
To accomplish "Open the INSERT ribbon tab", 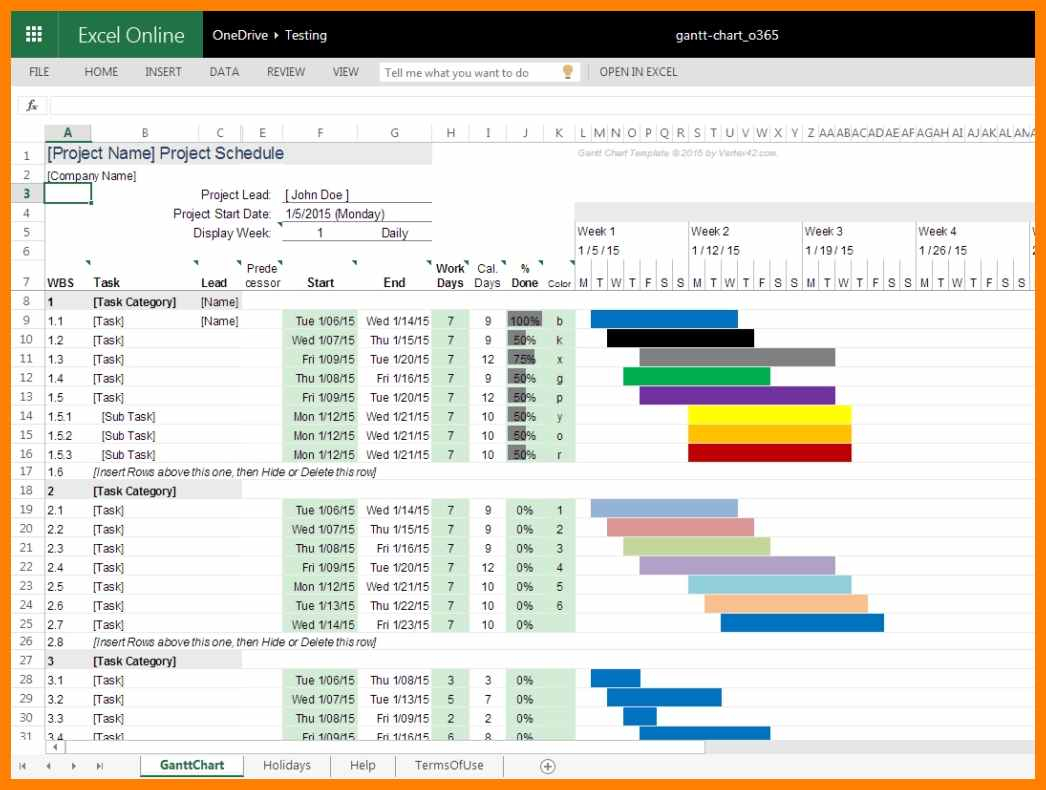I will pos(163,71).
